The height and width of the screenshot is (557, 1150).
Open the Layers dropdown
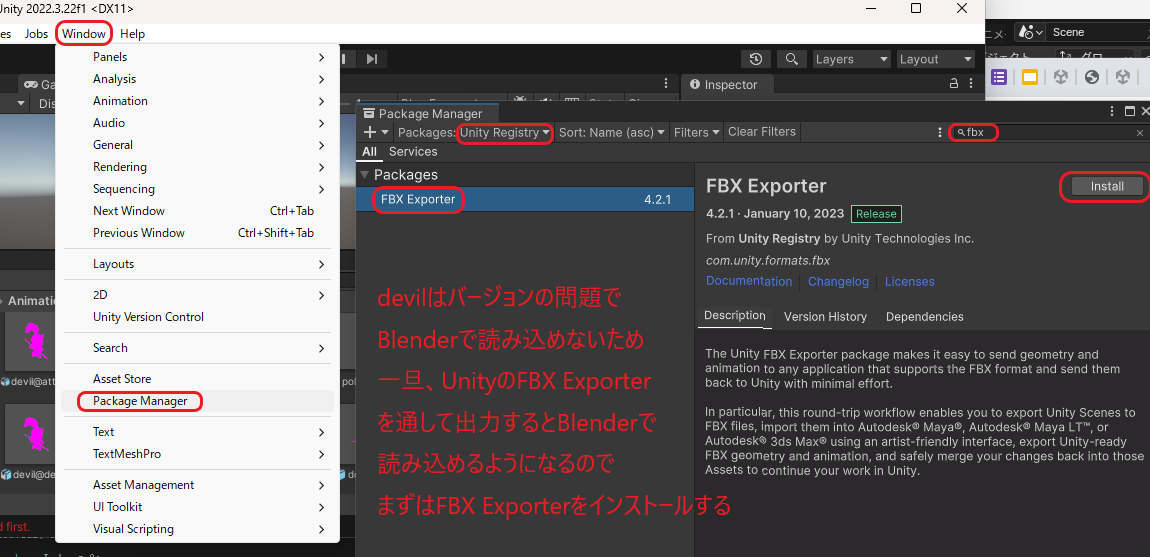[x=851, y=59]
